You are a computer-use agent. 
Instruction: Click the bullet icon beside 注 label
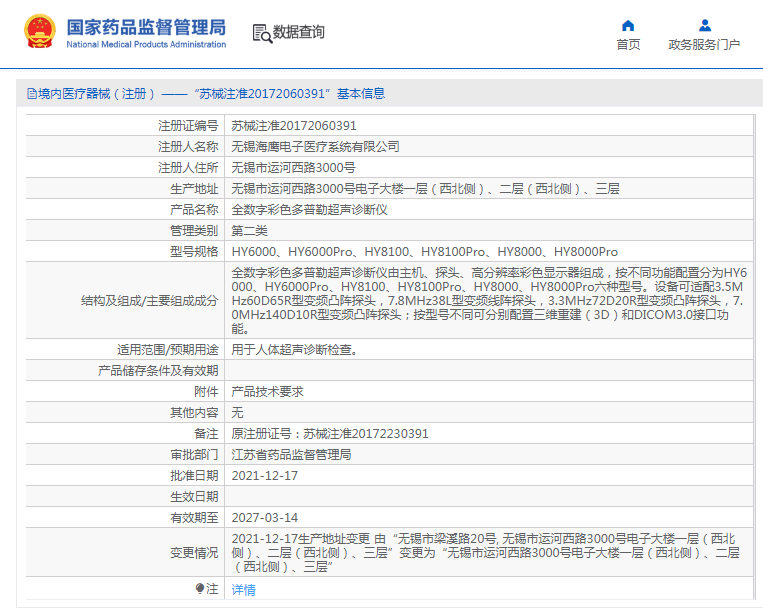click(x=199, y=589)
